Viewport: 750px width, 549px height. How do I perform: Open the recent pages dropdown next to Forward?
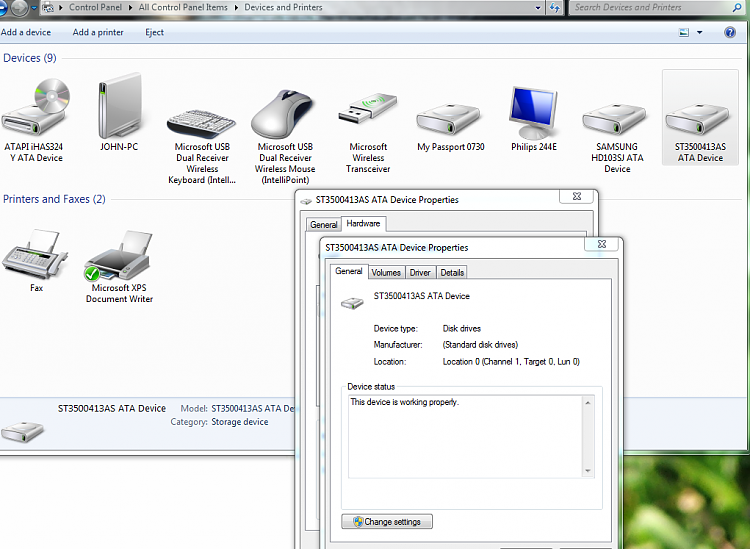[34, 8]
